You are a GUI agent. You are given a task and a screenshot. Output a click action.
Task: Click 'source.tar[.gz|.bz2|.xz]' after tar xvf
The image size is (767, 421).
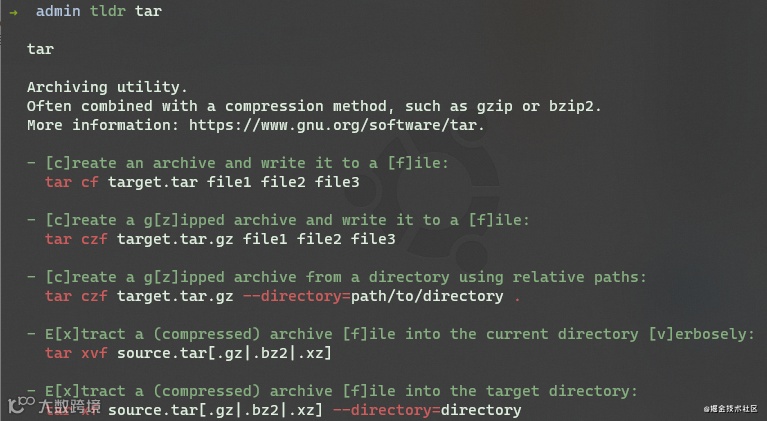point(224,353)
